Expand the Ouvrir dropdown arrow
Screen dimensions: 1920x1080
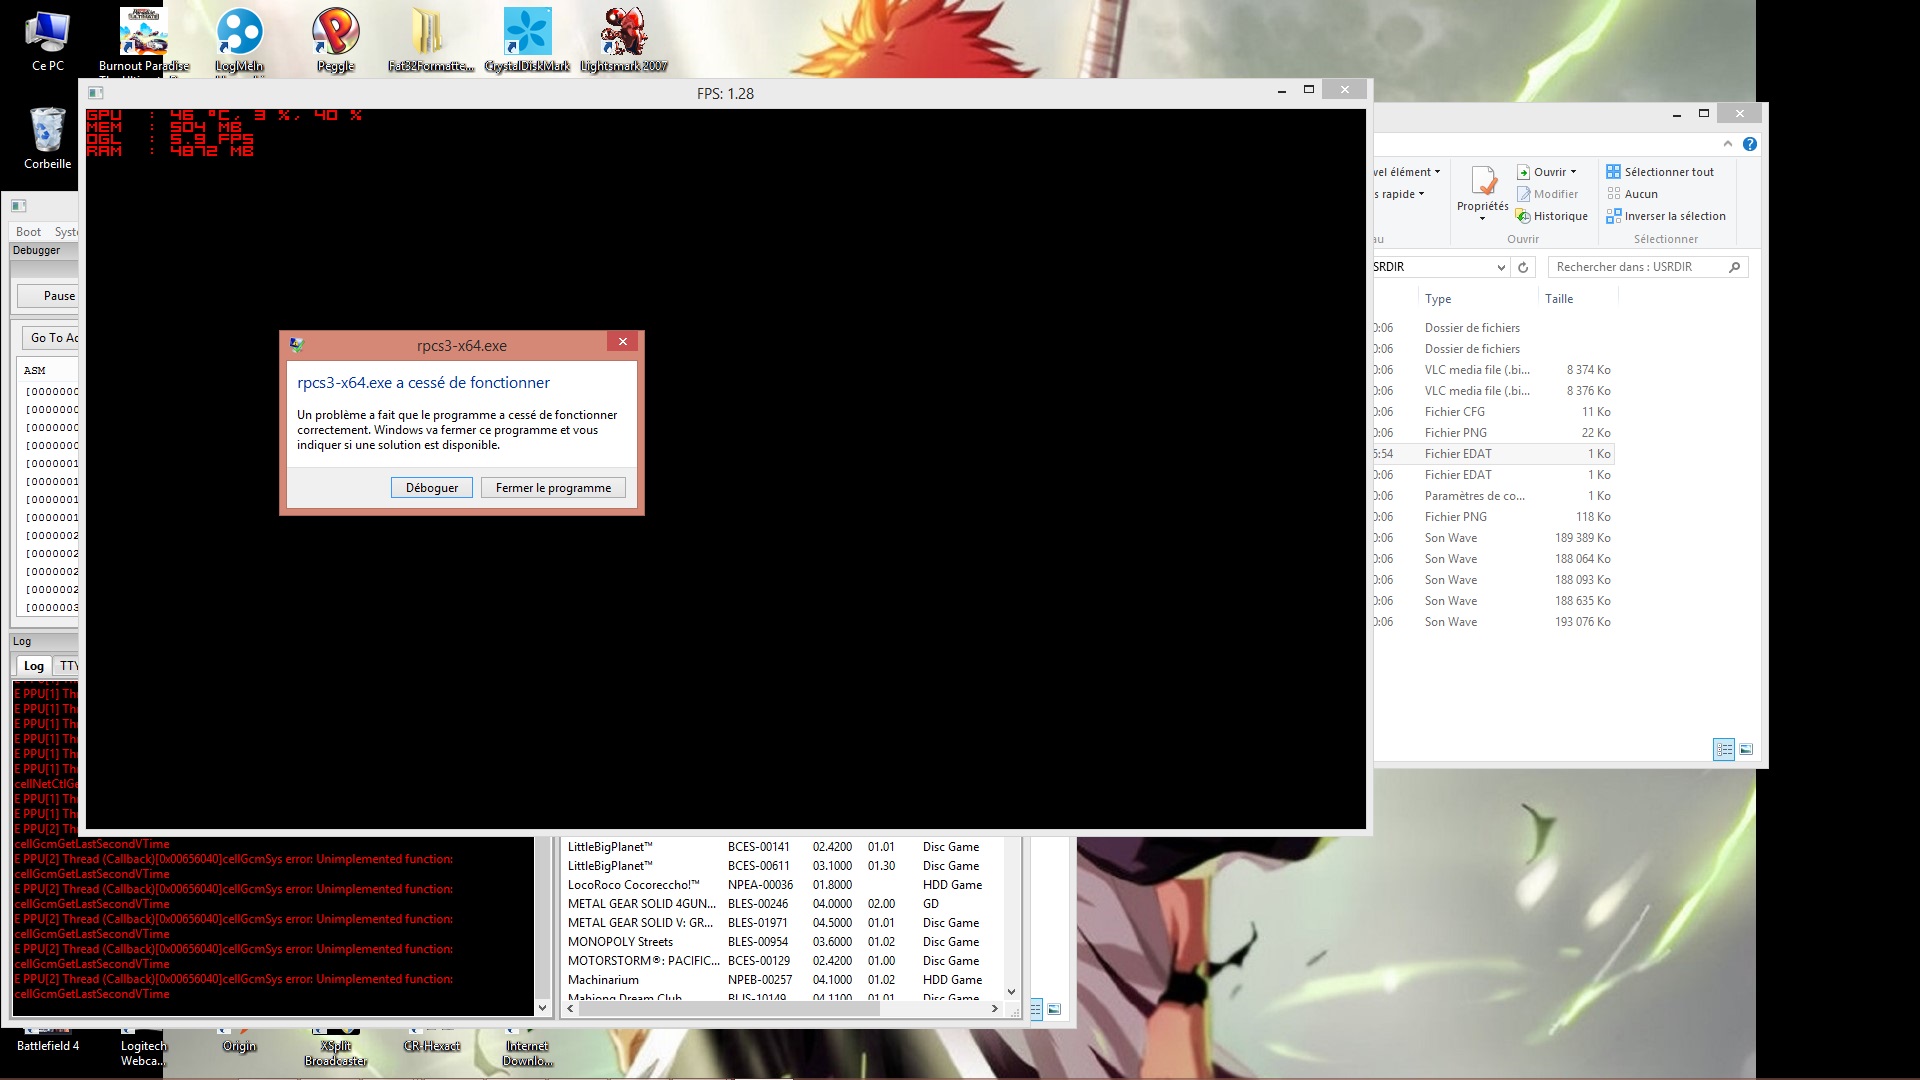1573,172
